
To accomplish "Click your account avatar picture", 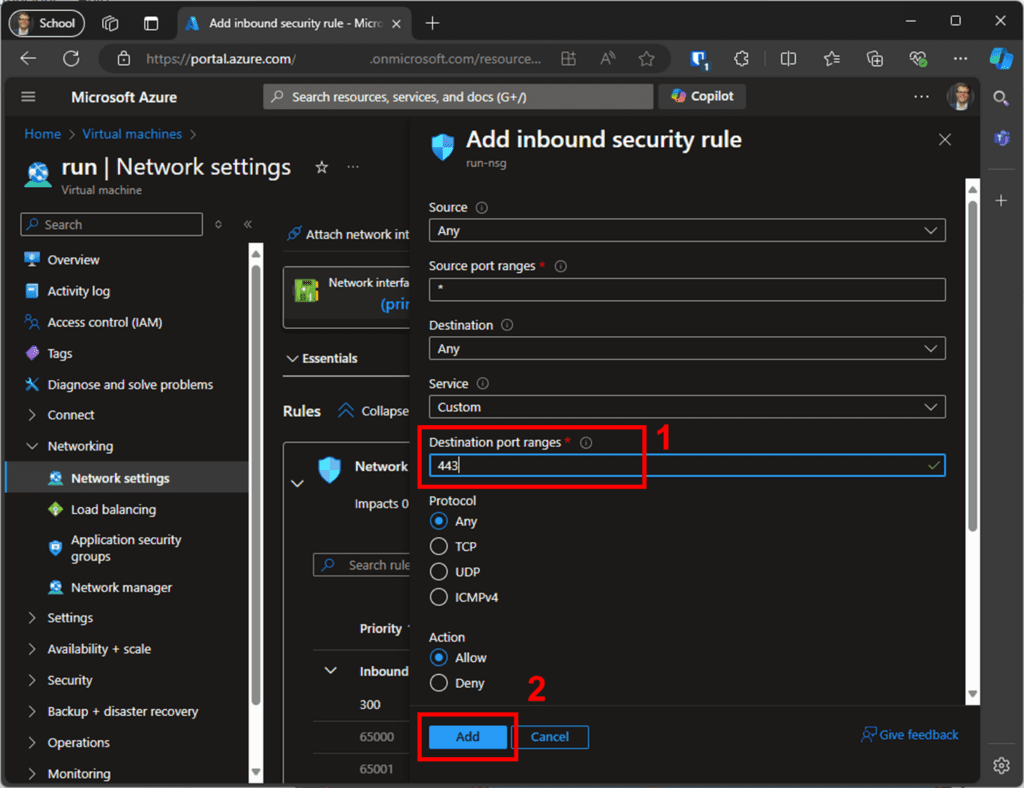I will pyautogui.click(x=959, y=96).
